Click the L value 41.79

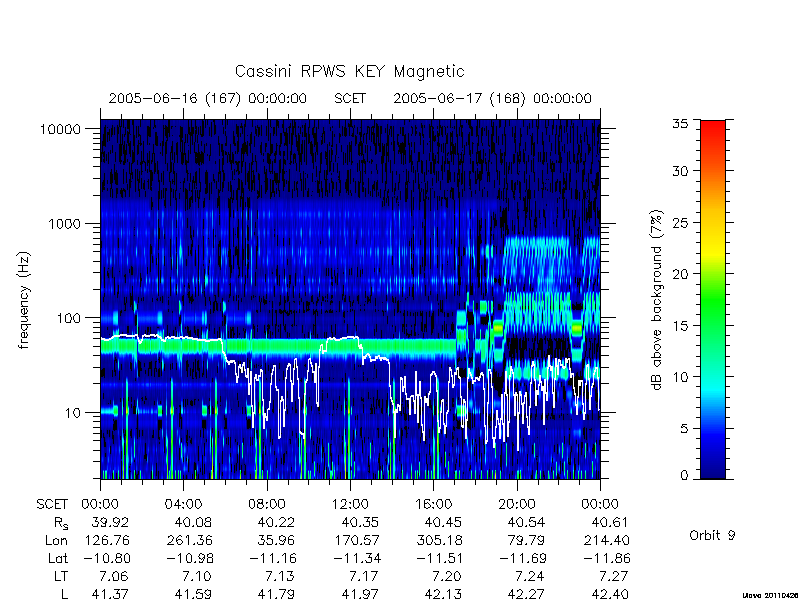(x=277, y=594)
